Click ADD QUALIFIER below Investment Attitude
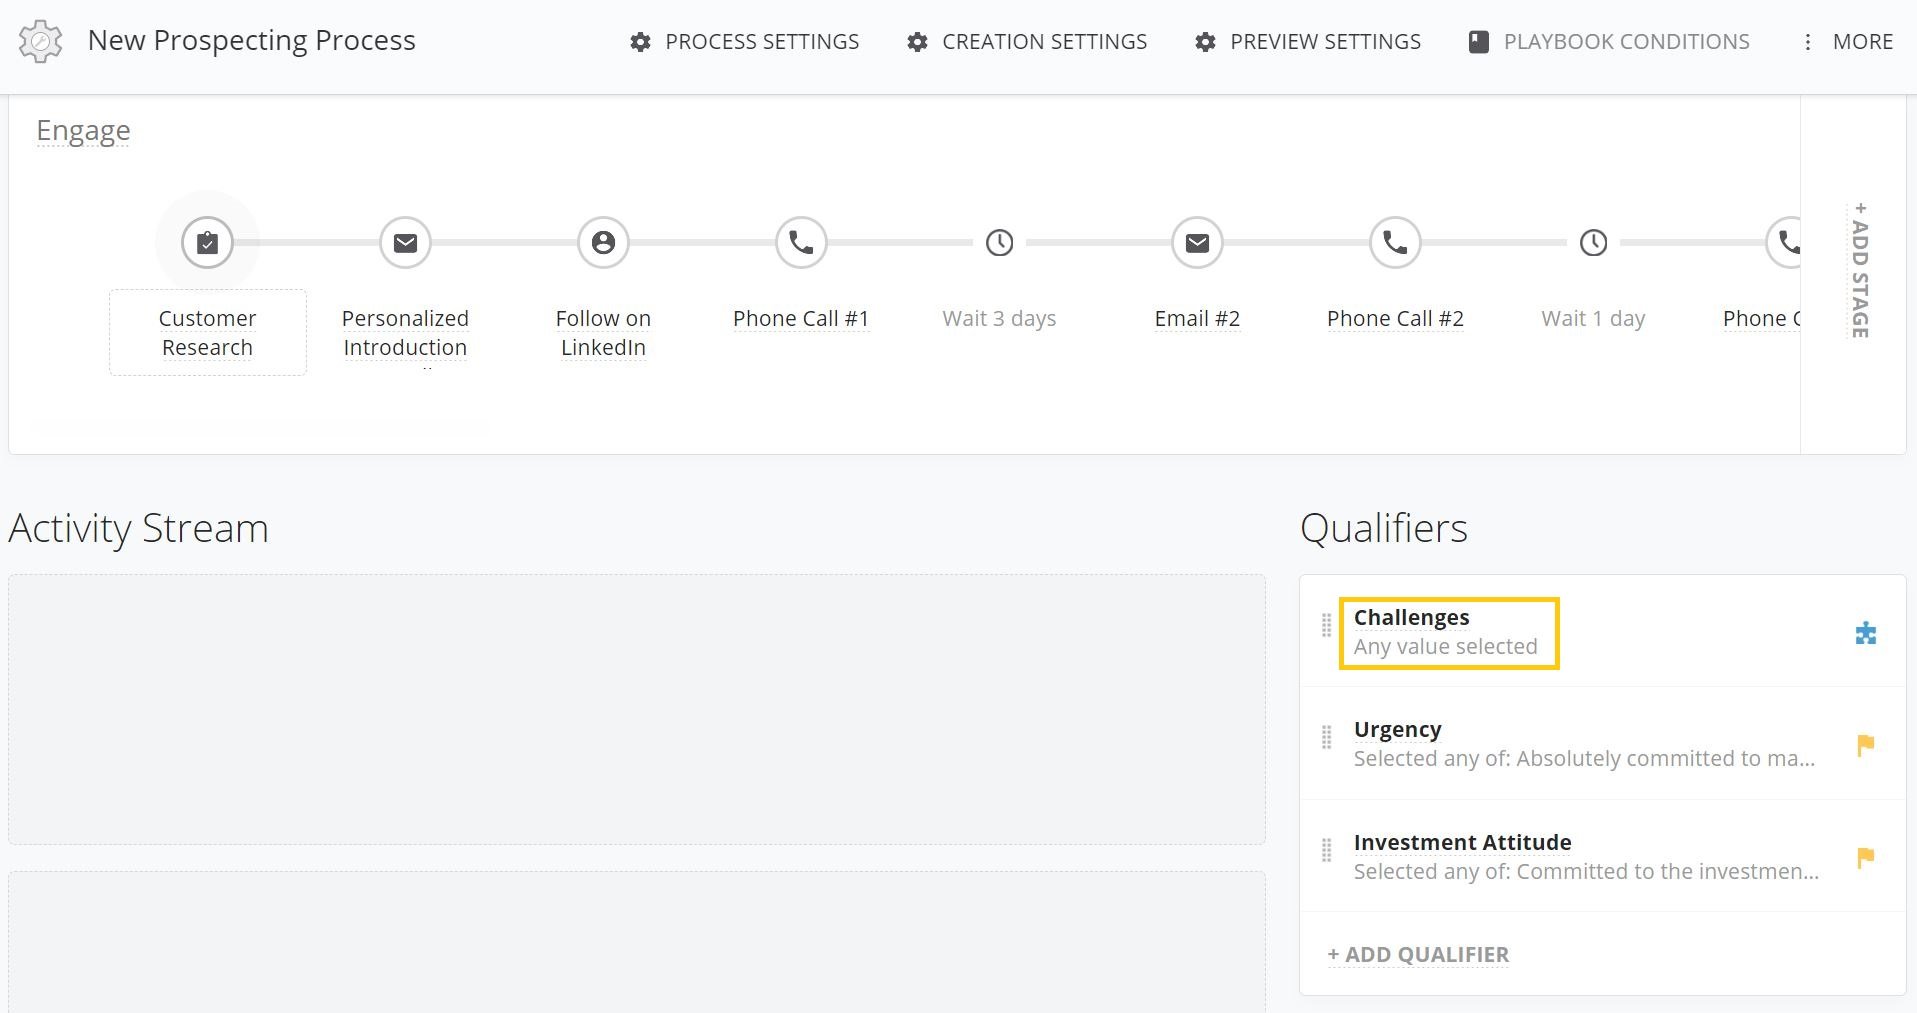The image size is (1917, 1013). pos(1418,954)
